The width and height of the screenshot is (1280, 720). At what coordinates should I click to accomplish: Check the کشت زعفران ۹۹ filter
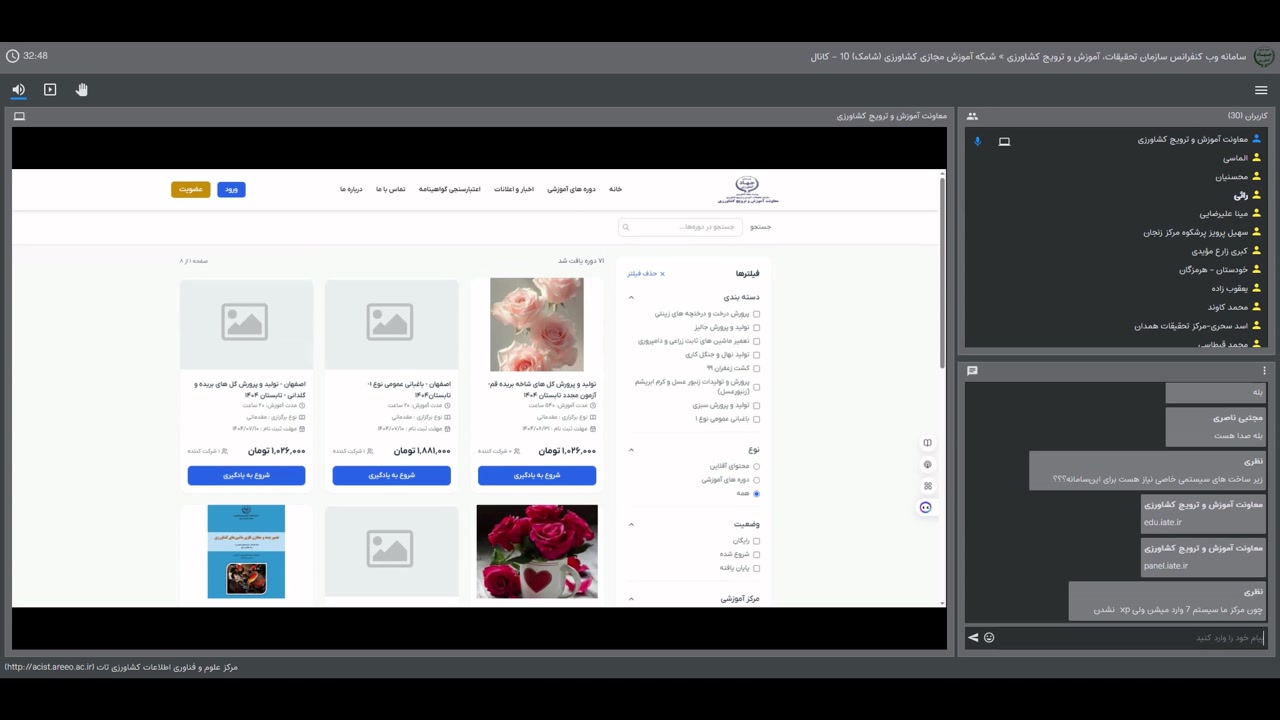[x=756, y=368]
